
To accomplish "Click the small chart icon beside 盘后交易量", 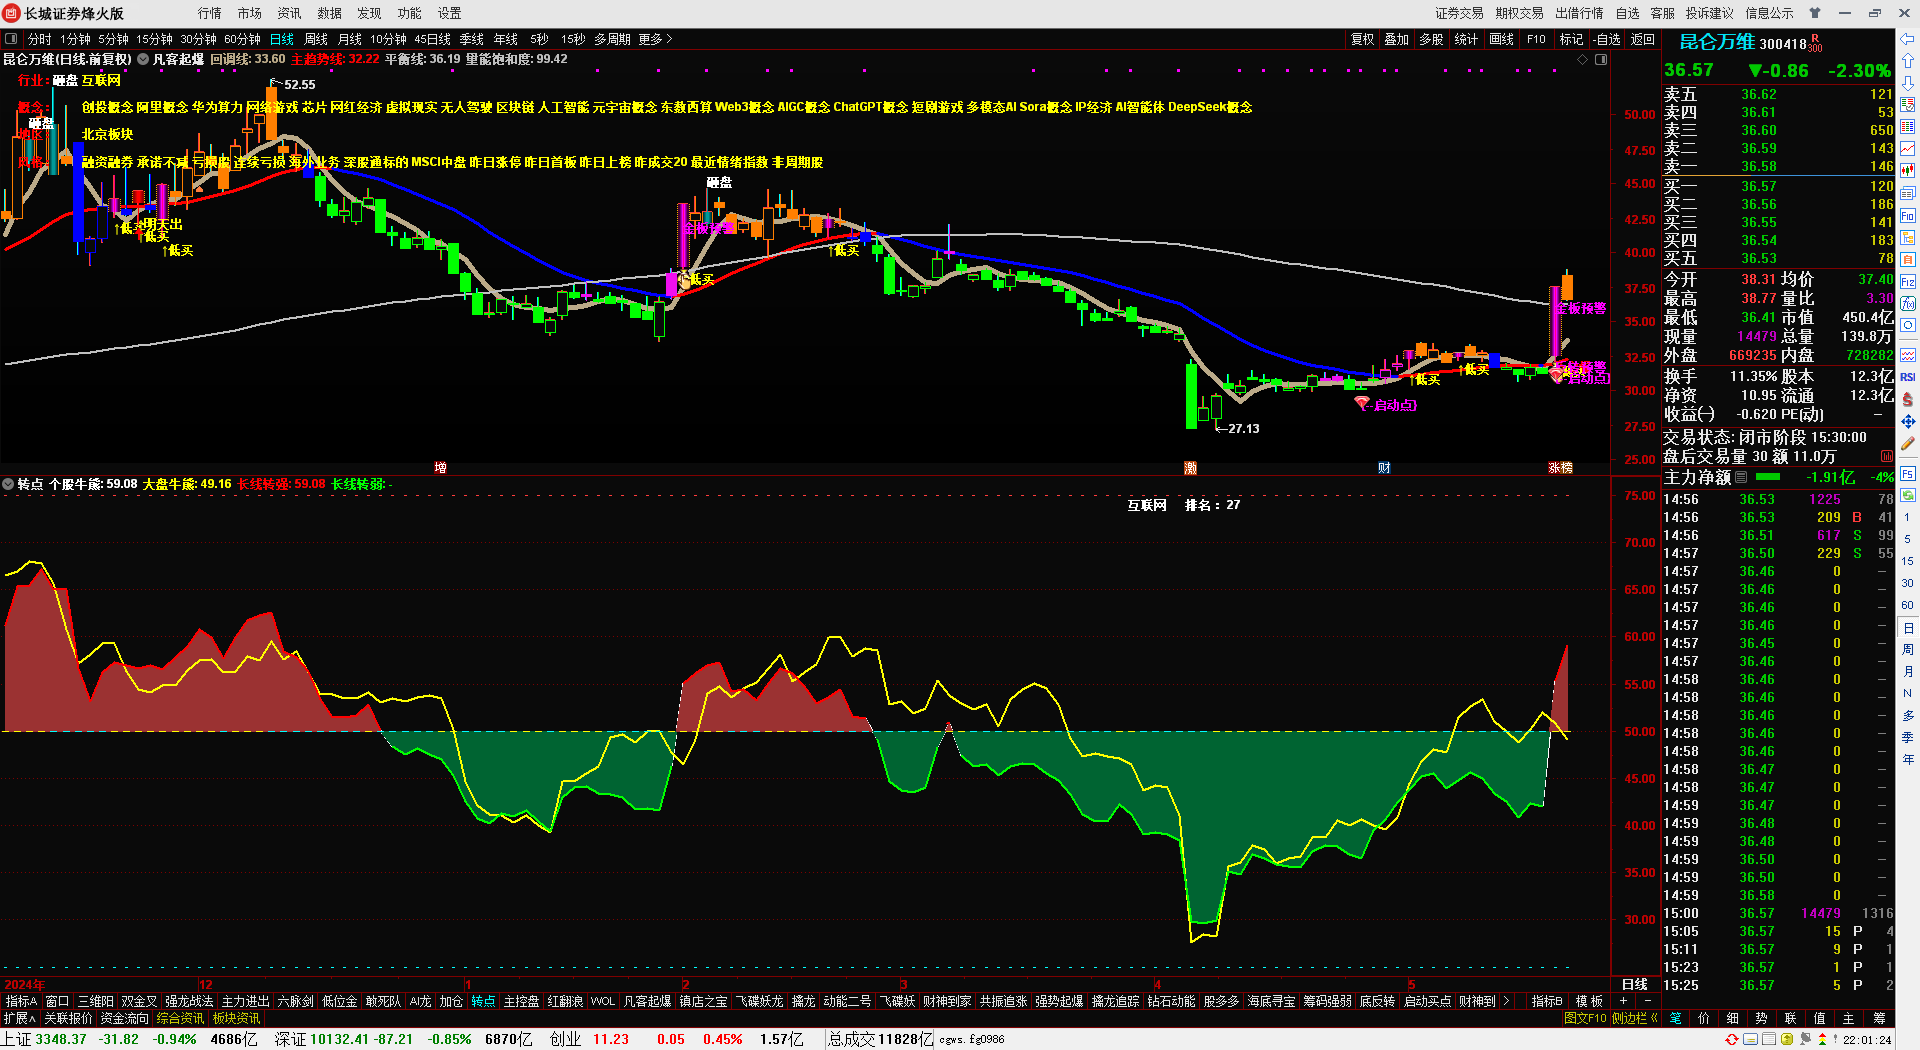I will pos(1887,456).
